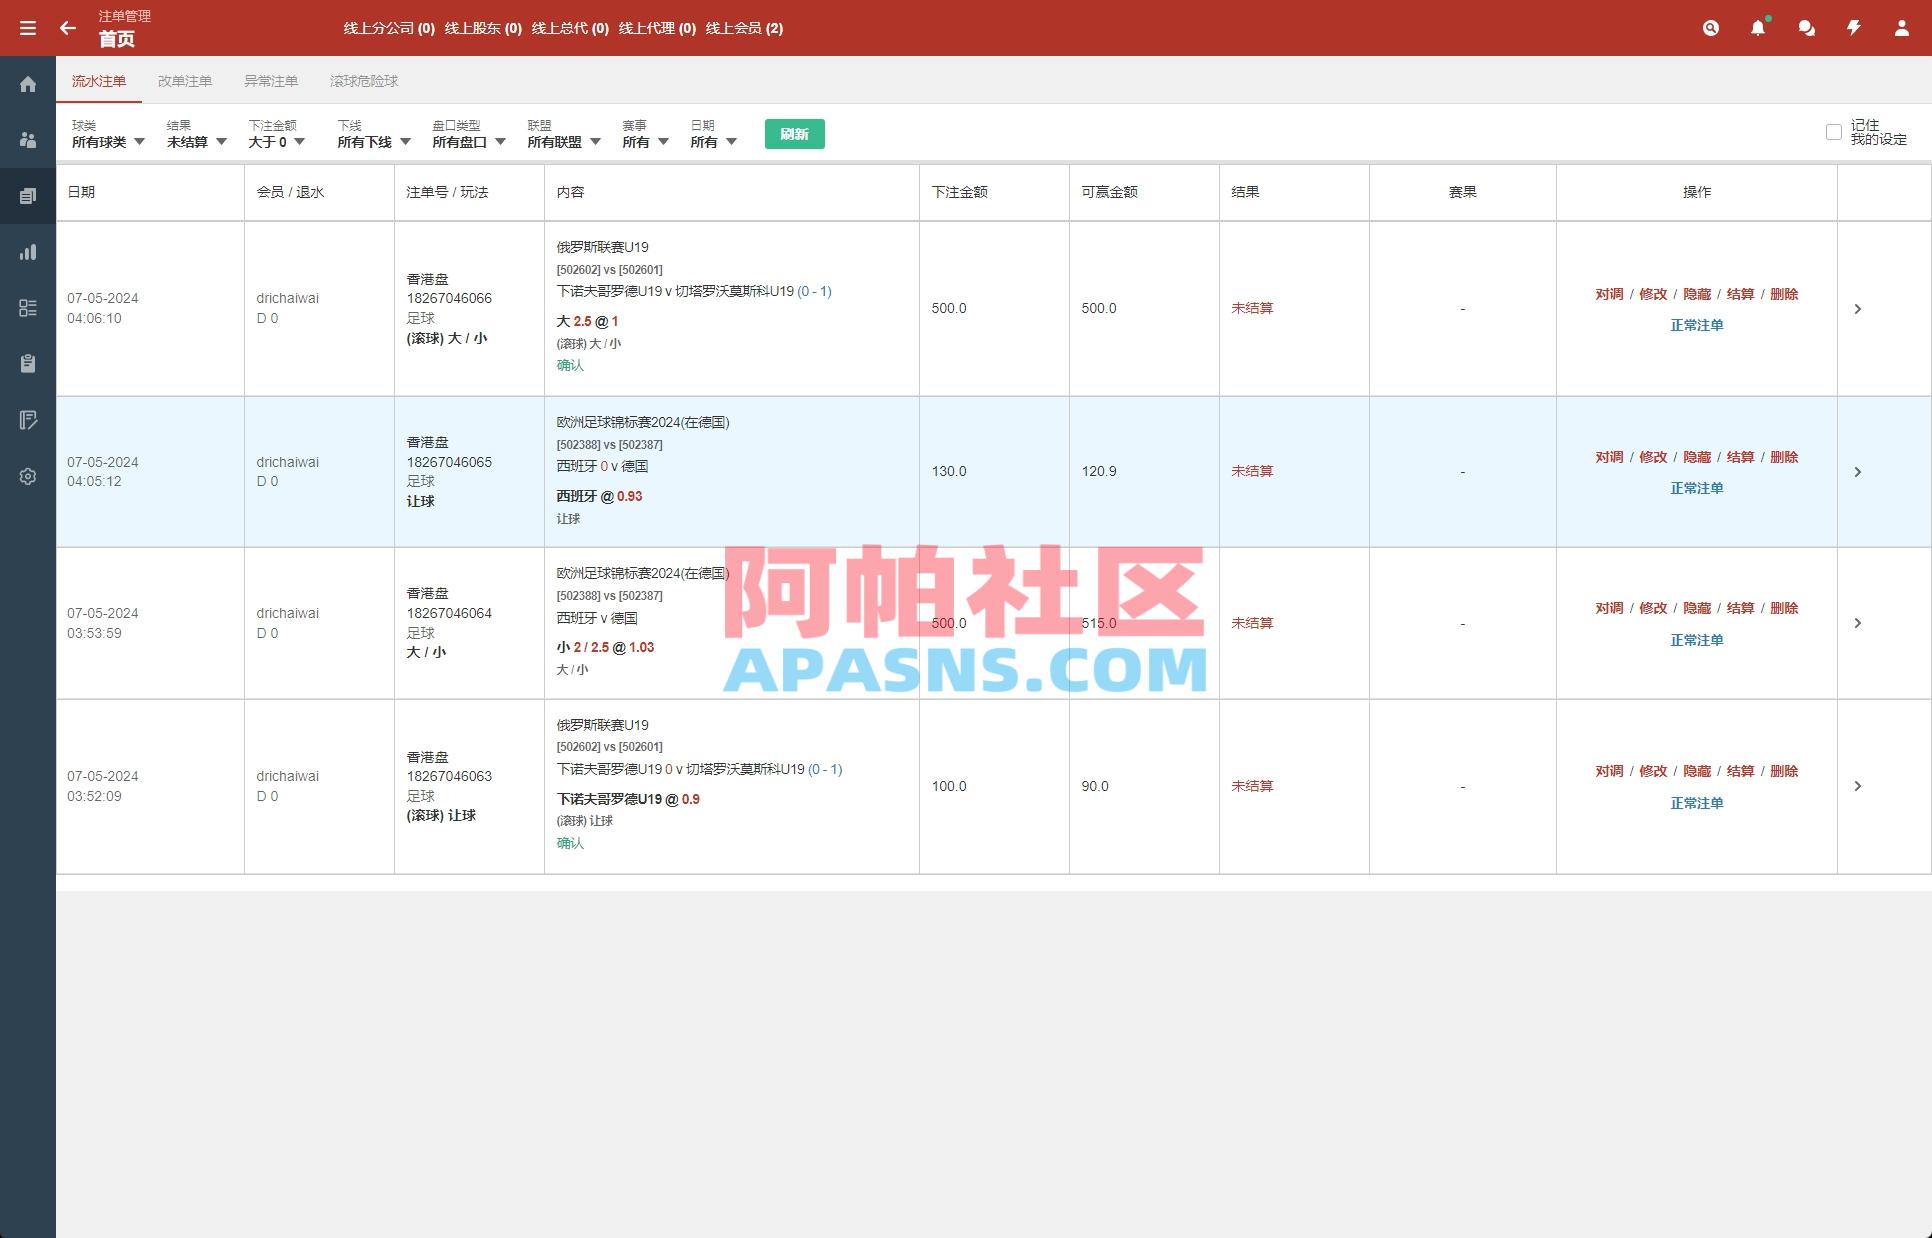Switch to the 滚球危险球 tab

tap(365, 81)
